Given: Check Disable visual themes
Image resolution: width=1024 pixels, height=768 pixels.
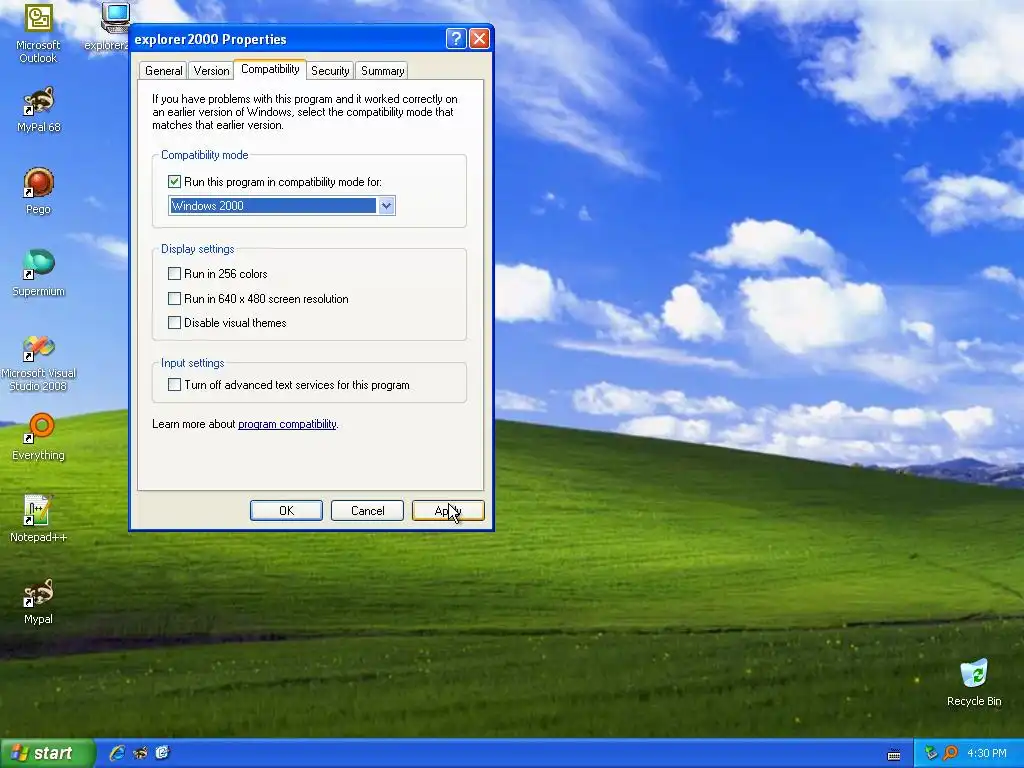Looking at the screenshot, I should pyautogui.click(x=174, y=323).
